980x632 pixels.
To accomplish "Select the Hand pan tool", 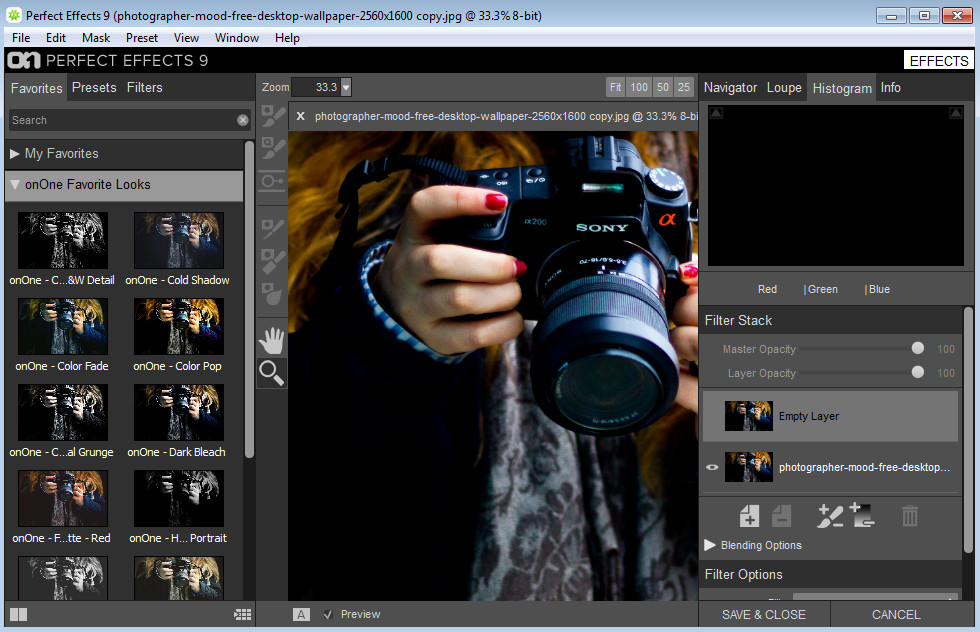I will click(271, 340).
